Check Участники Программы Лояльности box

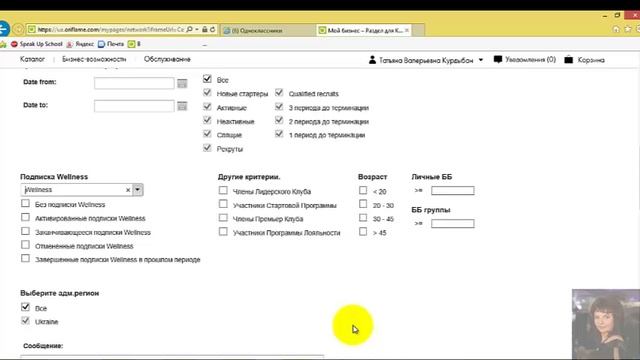(x=223, y=231)
